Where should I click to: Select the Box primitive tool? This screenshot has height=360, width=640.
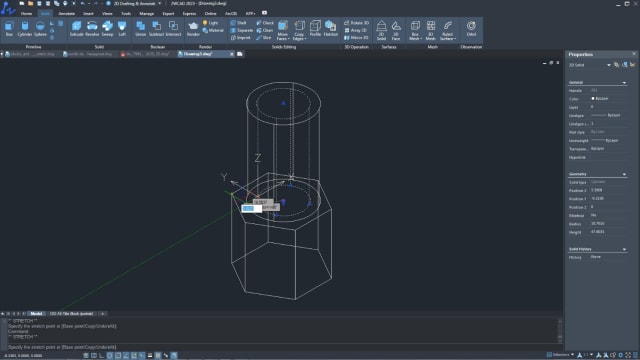[9, 29]
